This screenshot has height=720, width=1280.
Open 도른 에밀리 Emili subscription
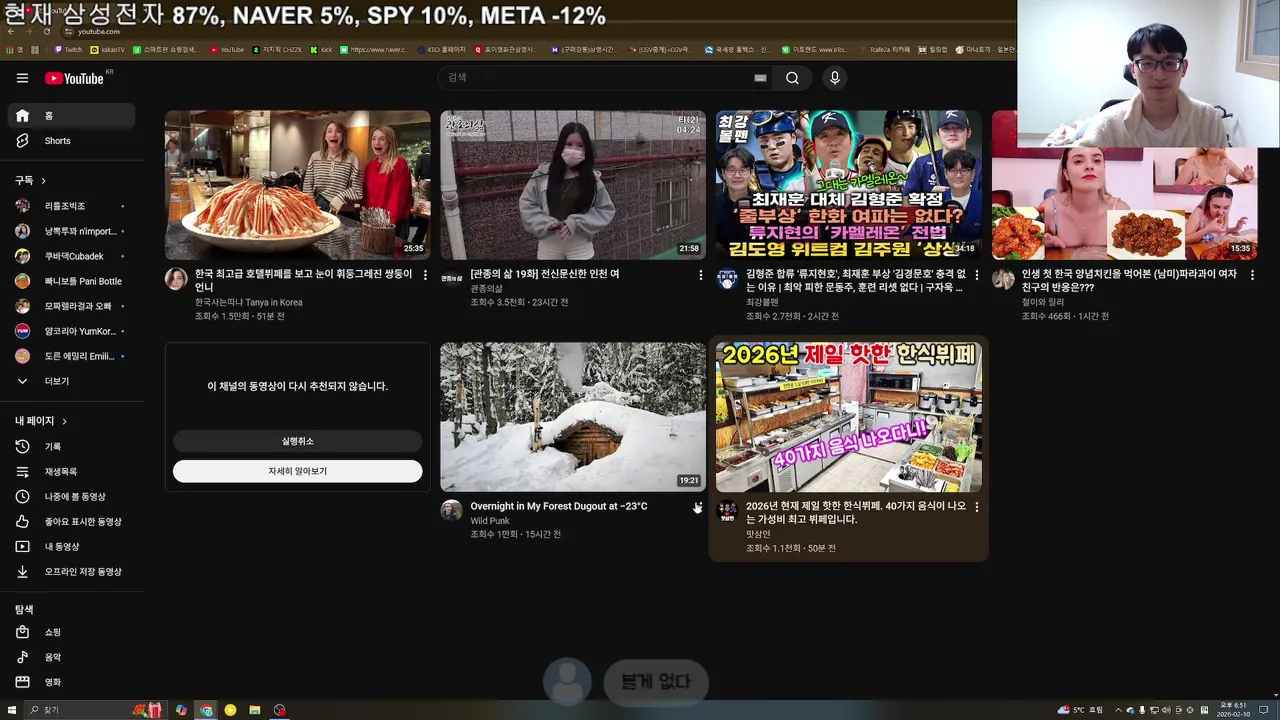pos(70,356)
